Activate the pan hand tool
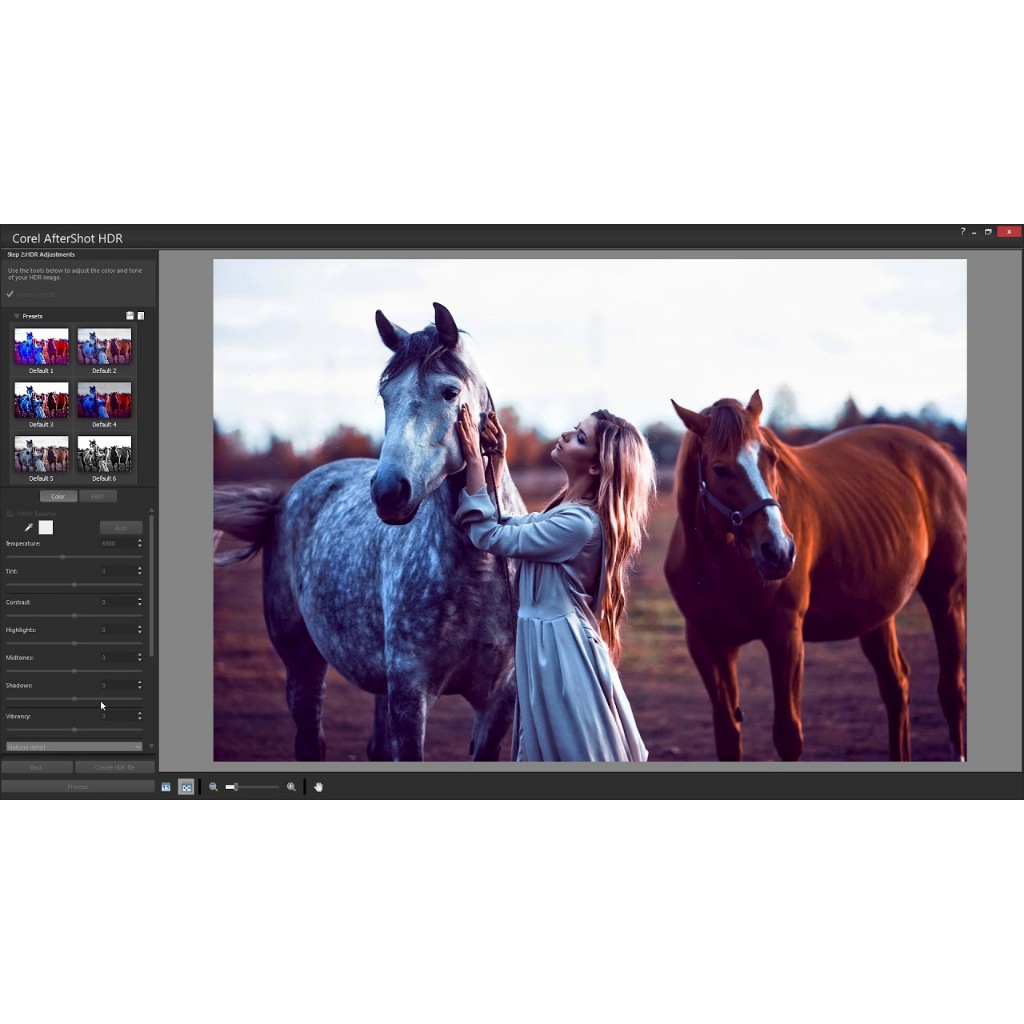The width and height of the screenshot is (1024, 1024). click(319, 787)
